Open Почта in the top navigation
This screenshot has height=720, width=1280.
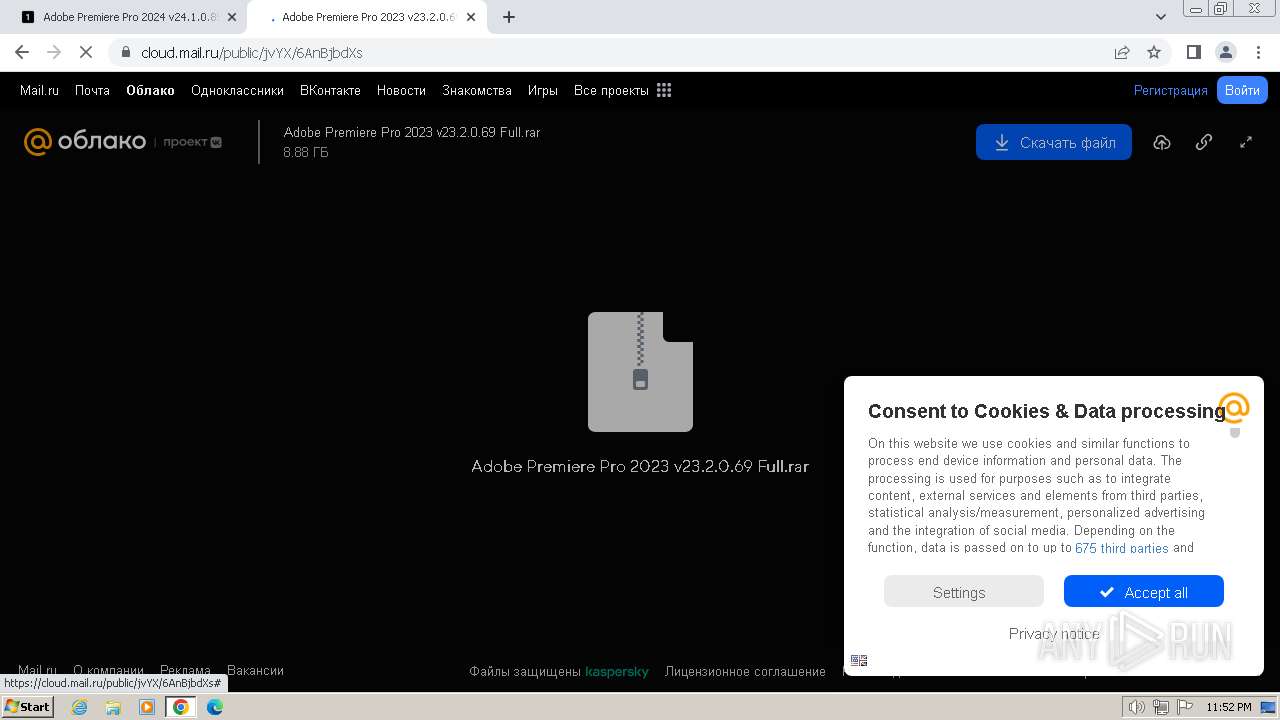(x=92, y=90)
